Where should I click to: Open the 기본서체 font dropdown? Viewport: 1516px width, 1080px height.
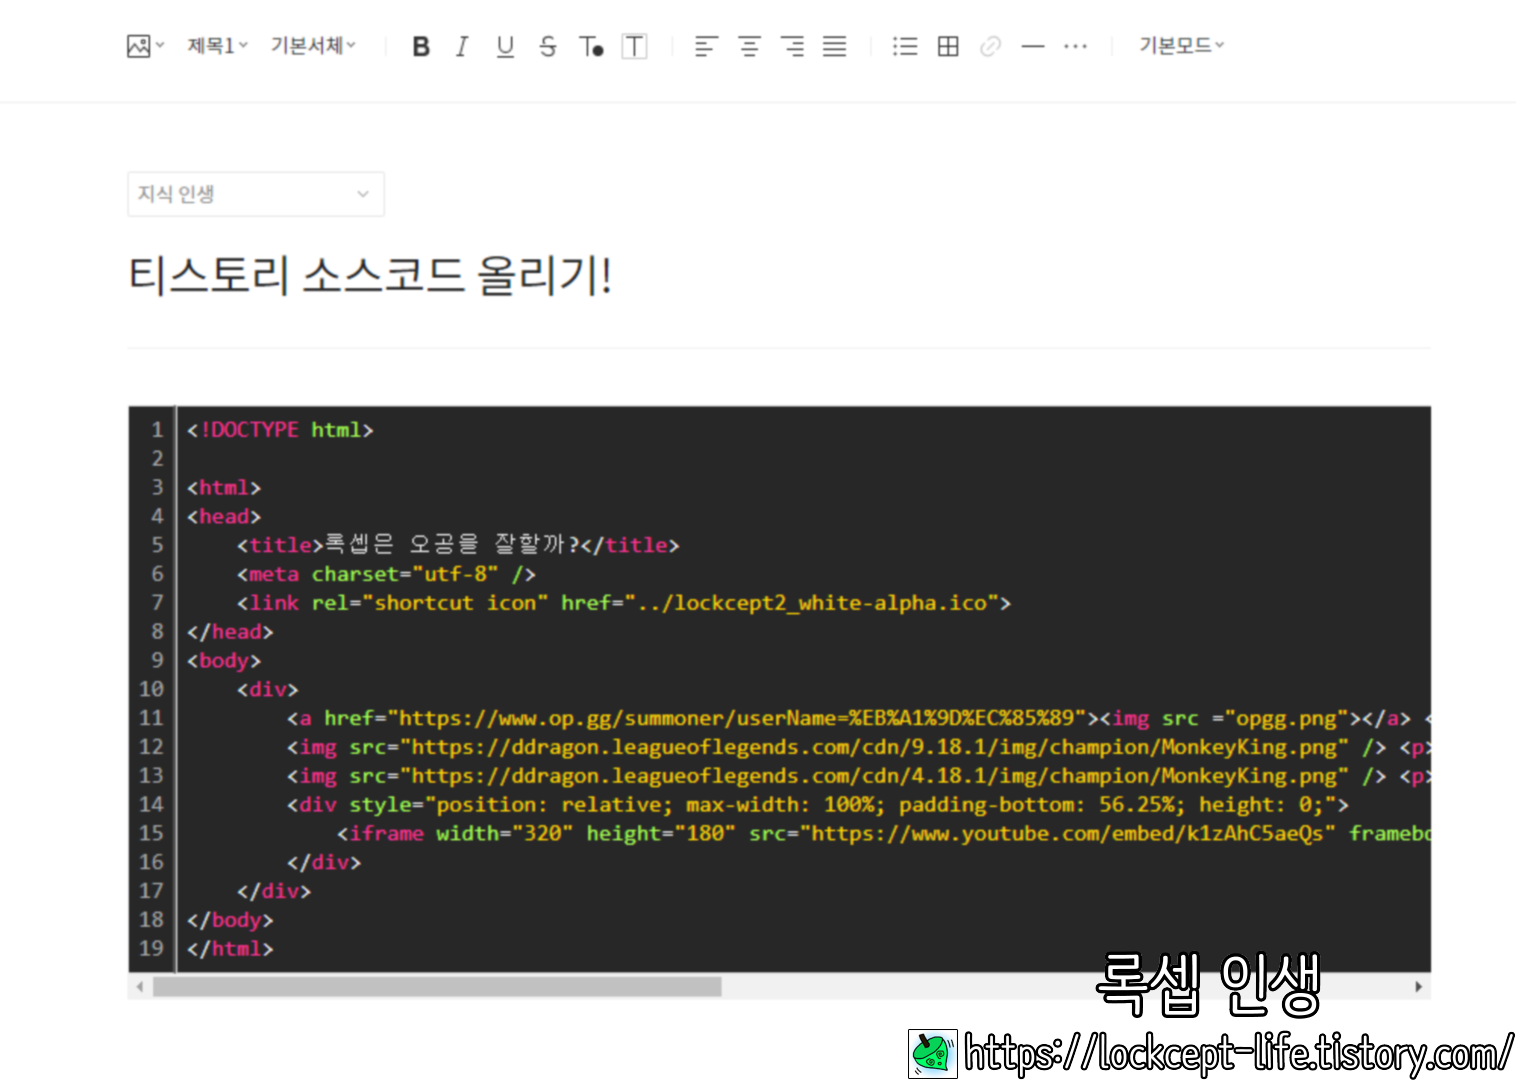(313, 46)
